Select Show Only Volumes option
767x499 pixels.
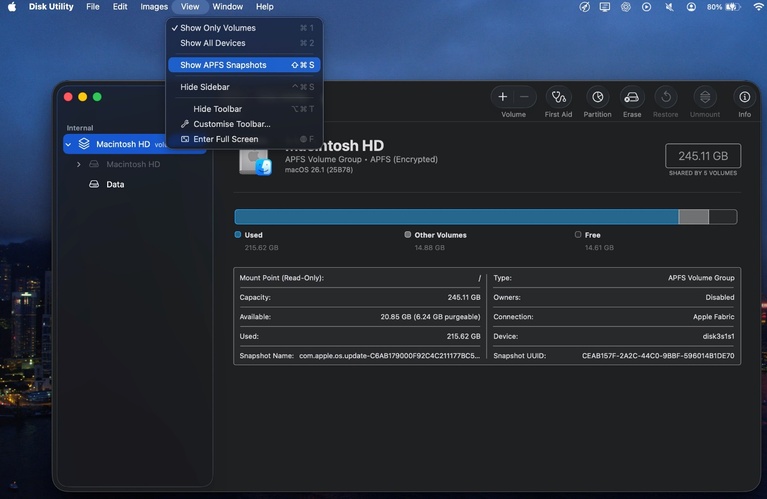click(245, 28)
